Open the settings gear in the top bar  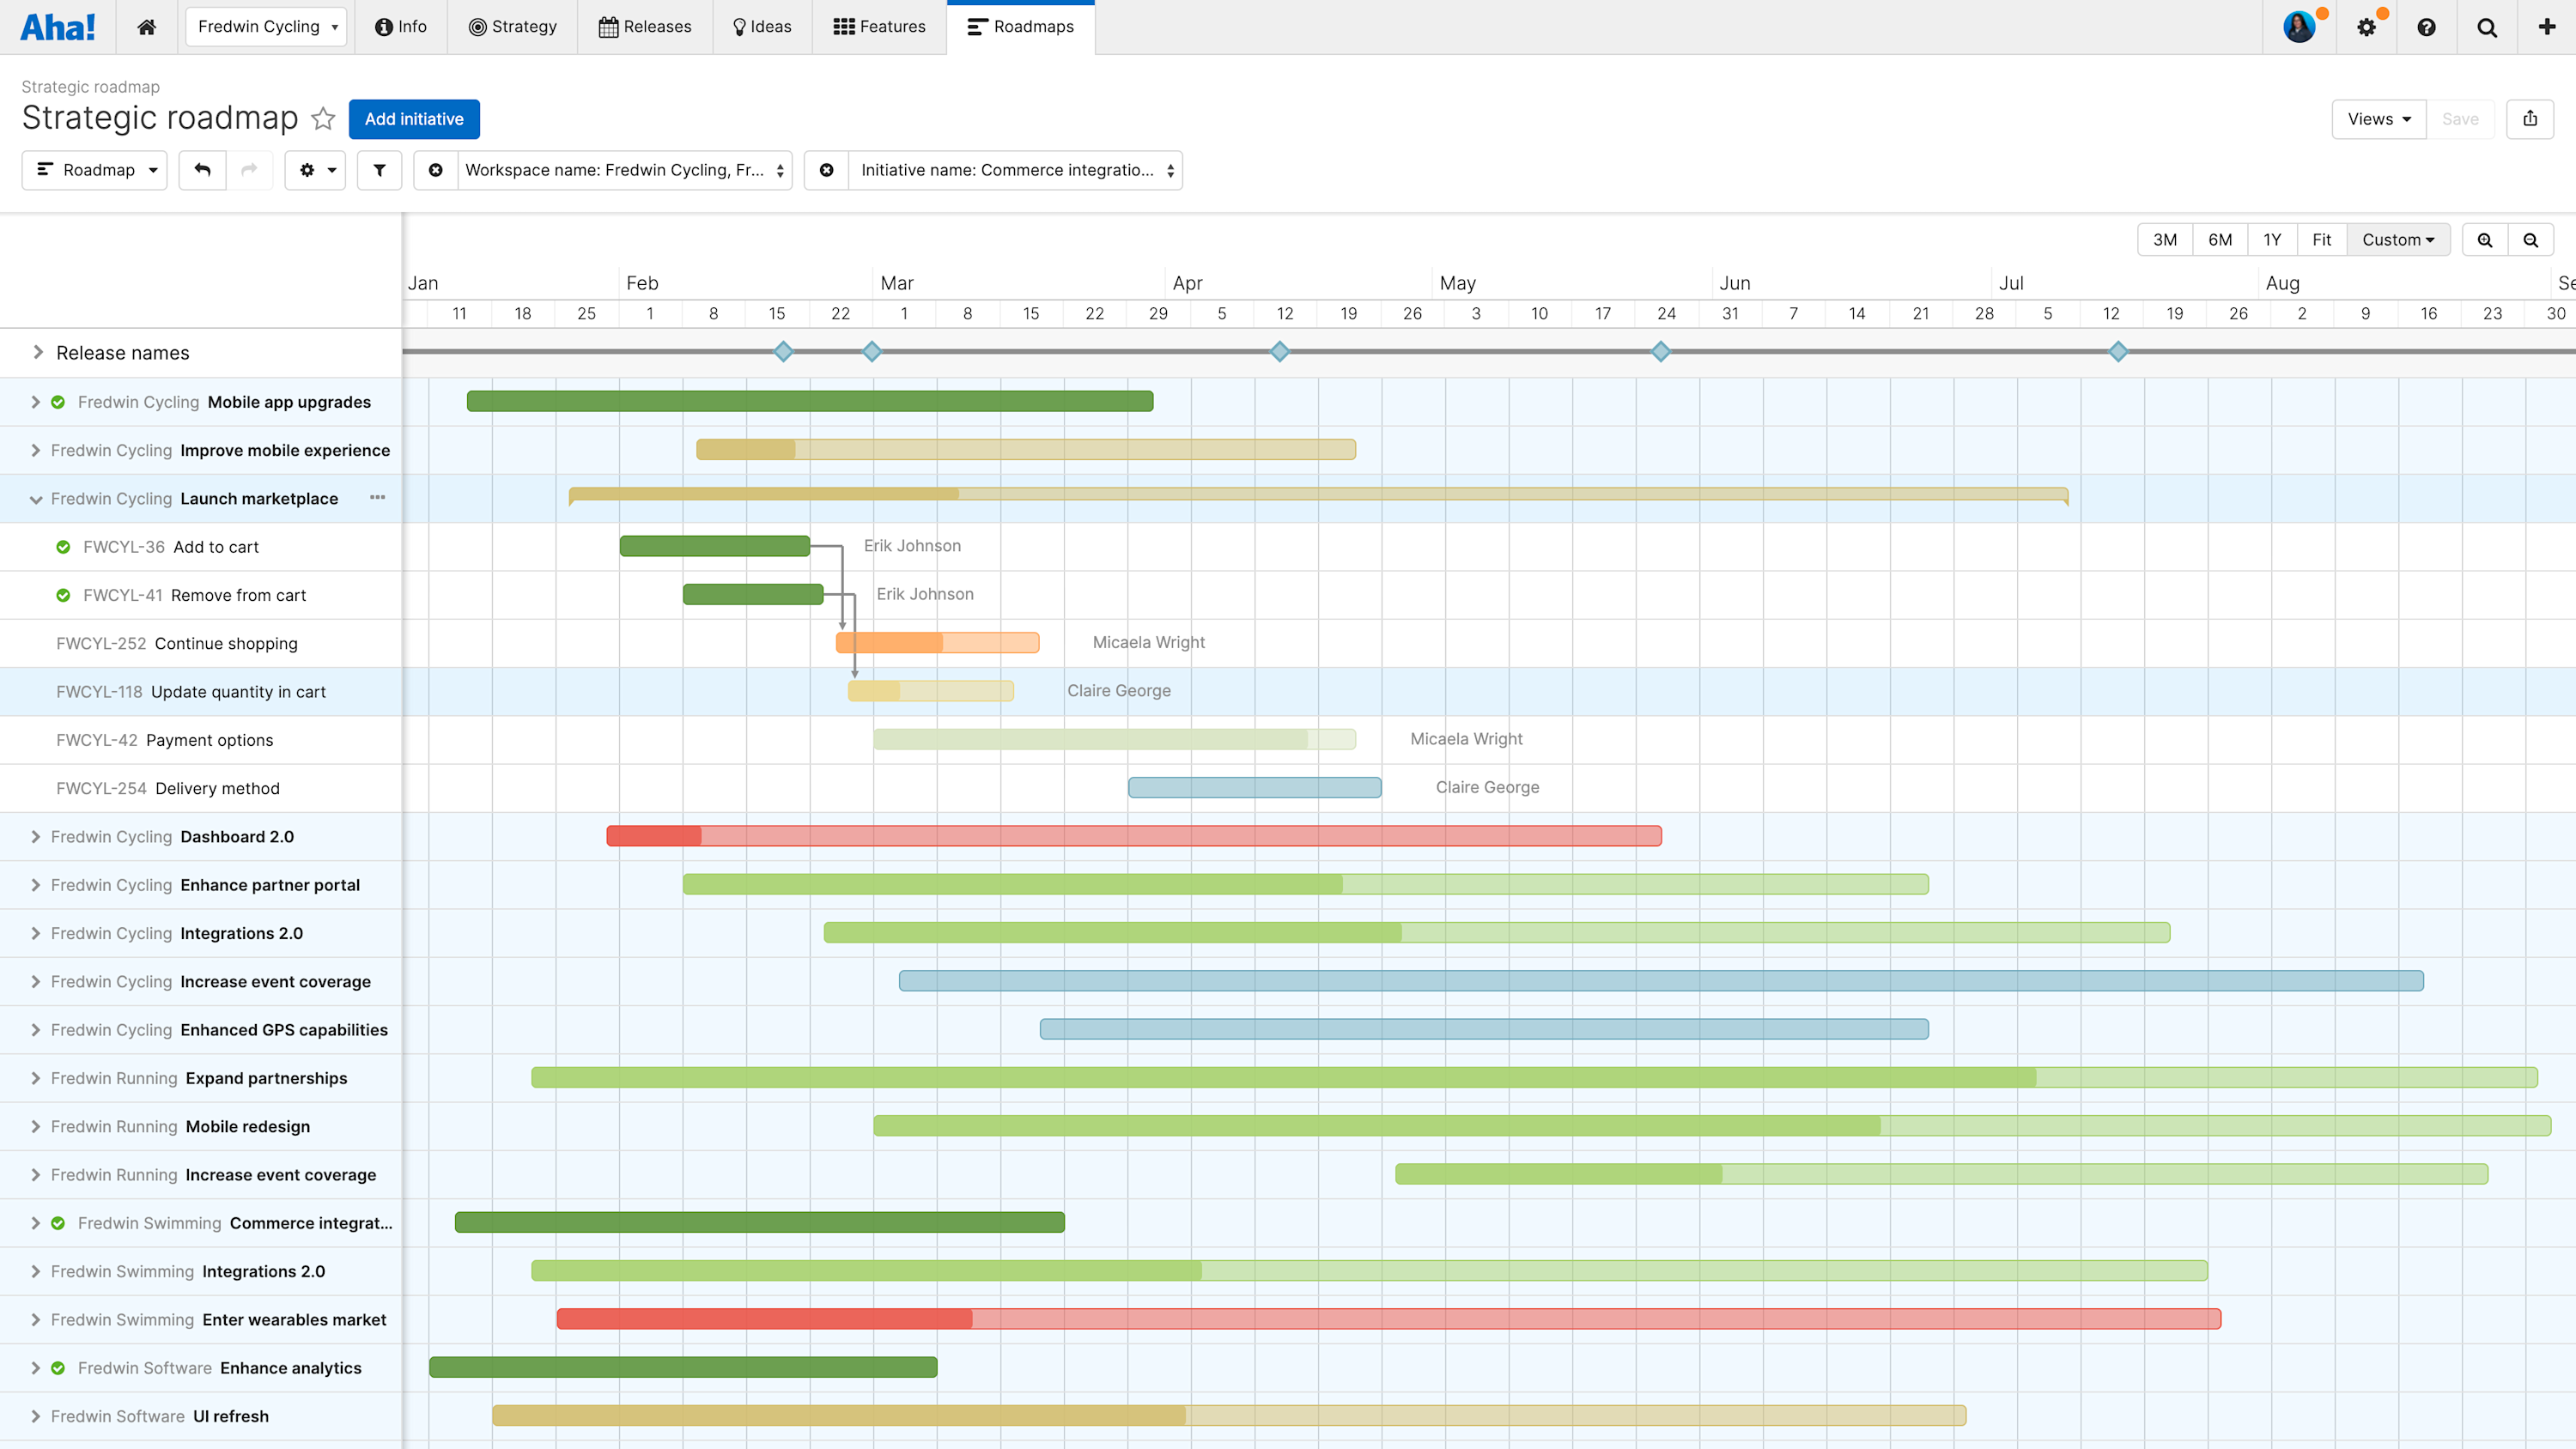tap(2366, 27)
